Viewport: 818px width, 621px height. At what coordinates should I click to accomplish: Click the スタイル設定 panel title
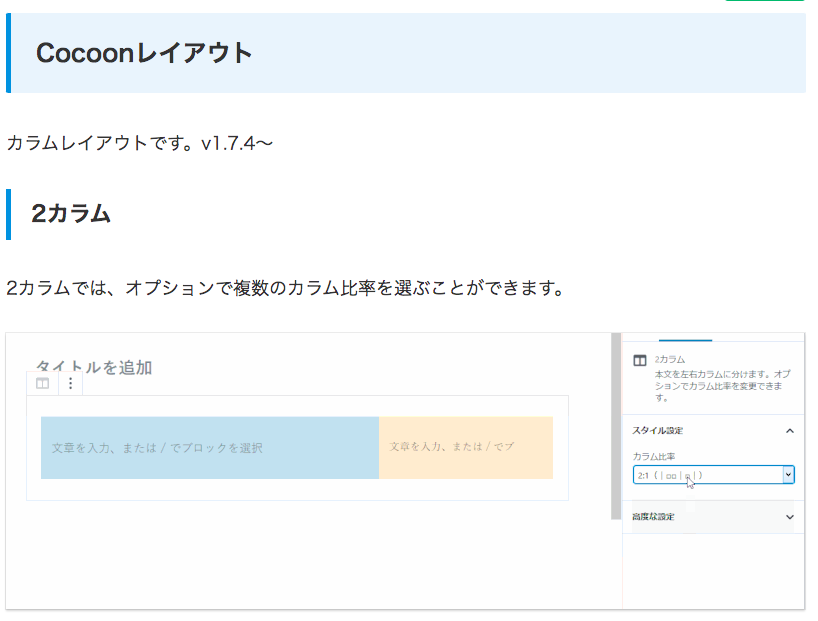coord(658,431)
